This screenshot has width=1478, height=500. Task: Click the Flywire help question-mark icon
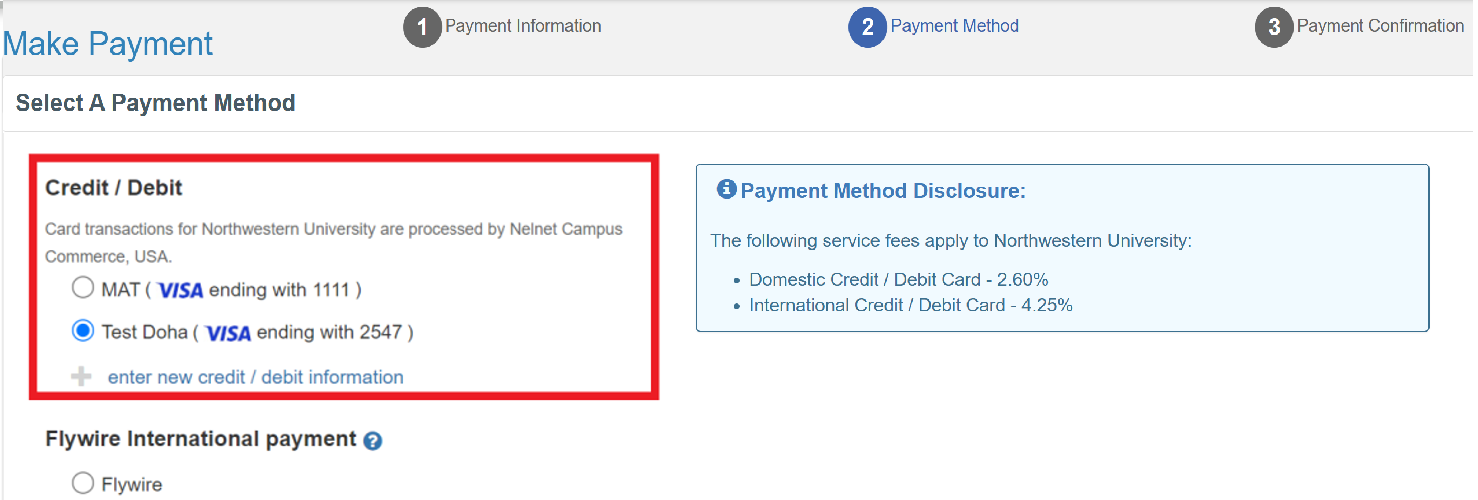[372, 440]
